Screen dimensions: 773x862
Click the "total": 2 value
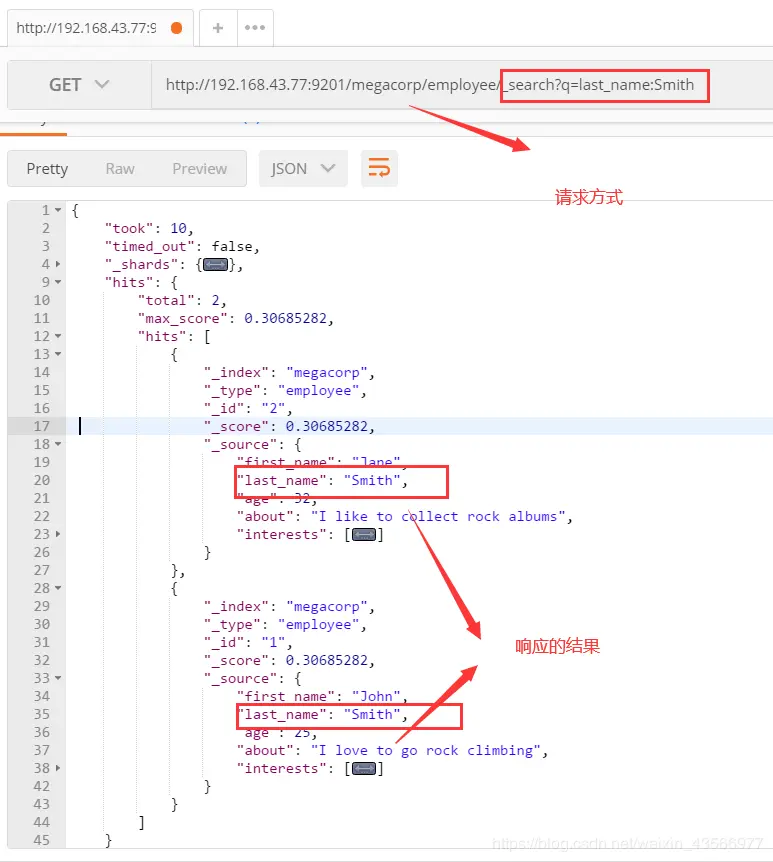coord(216,300)
